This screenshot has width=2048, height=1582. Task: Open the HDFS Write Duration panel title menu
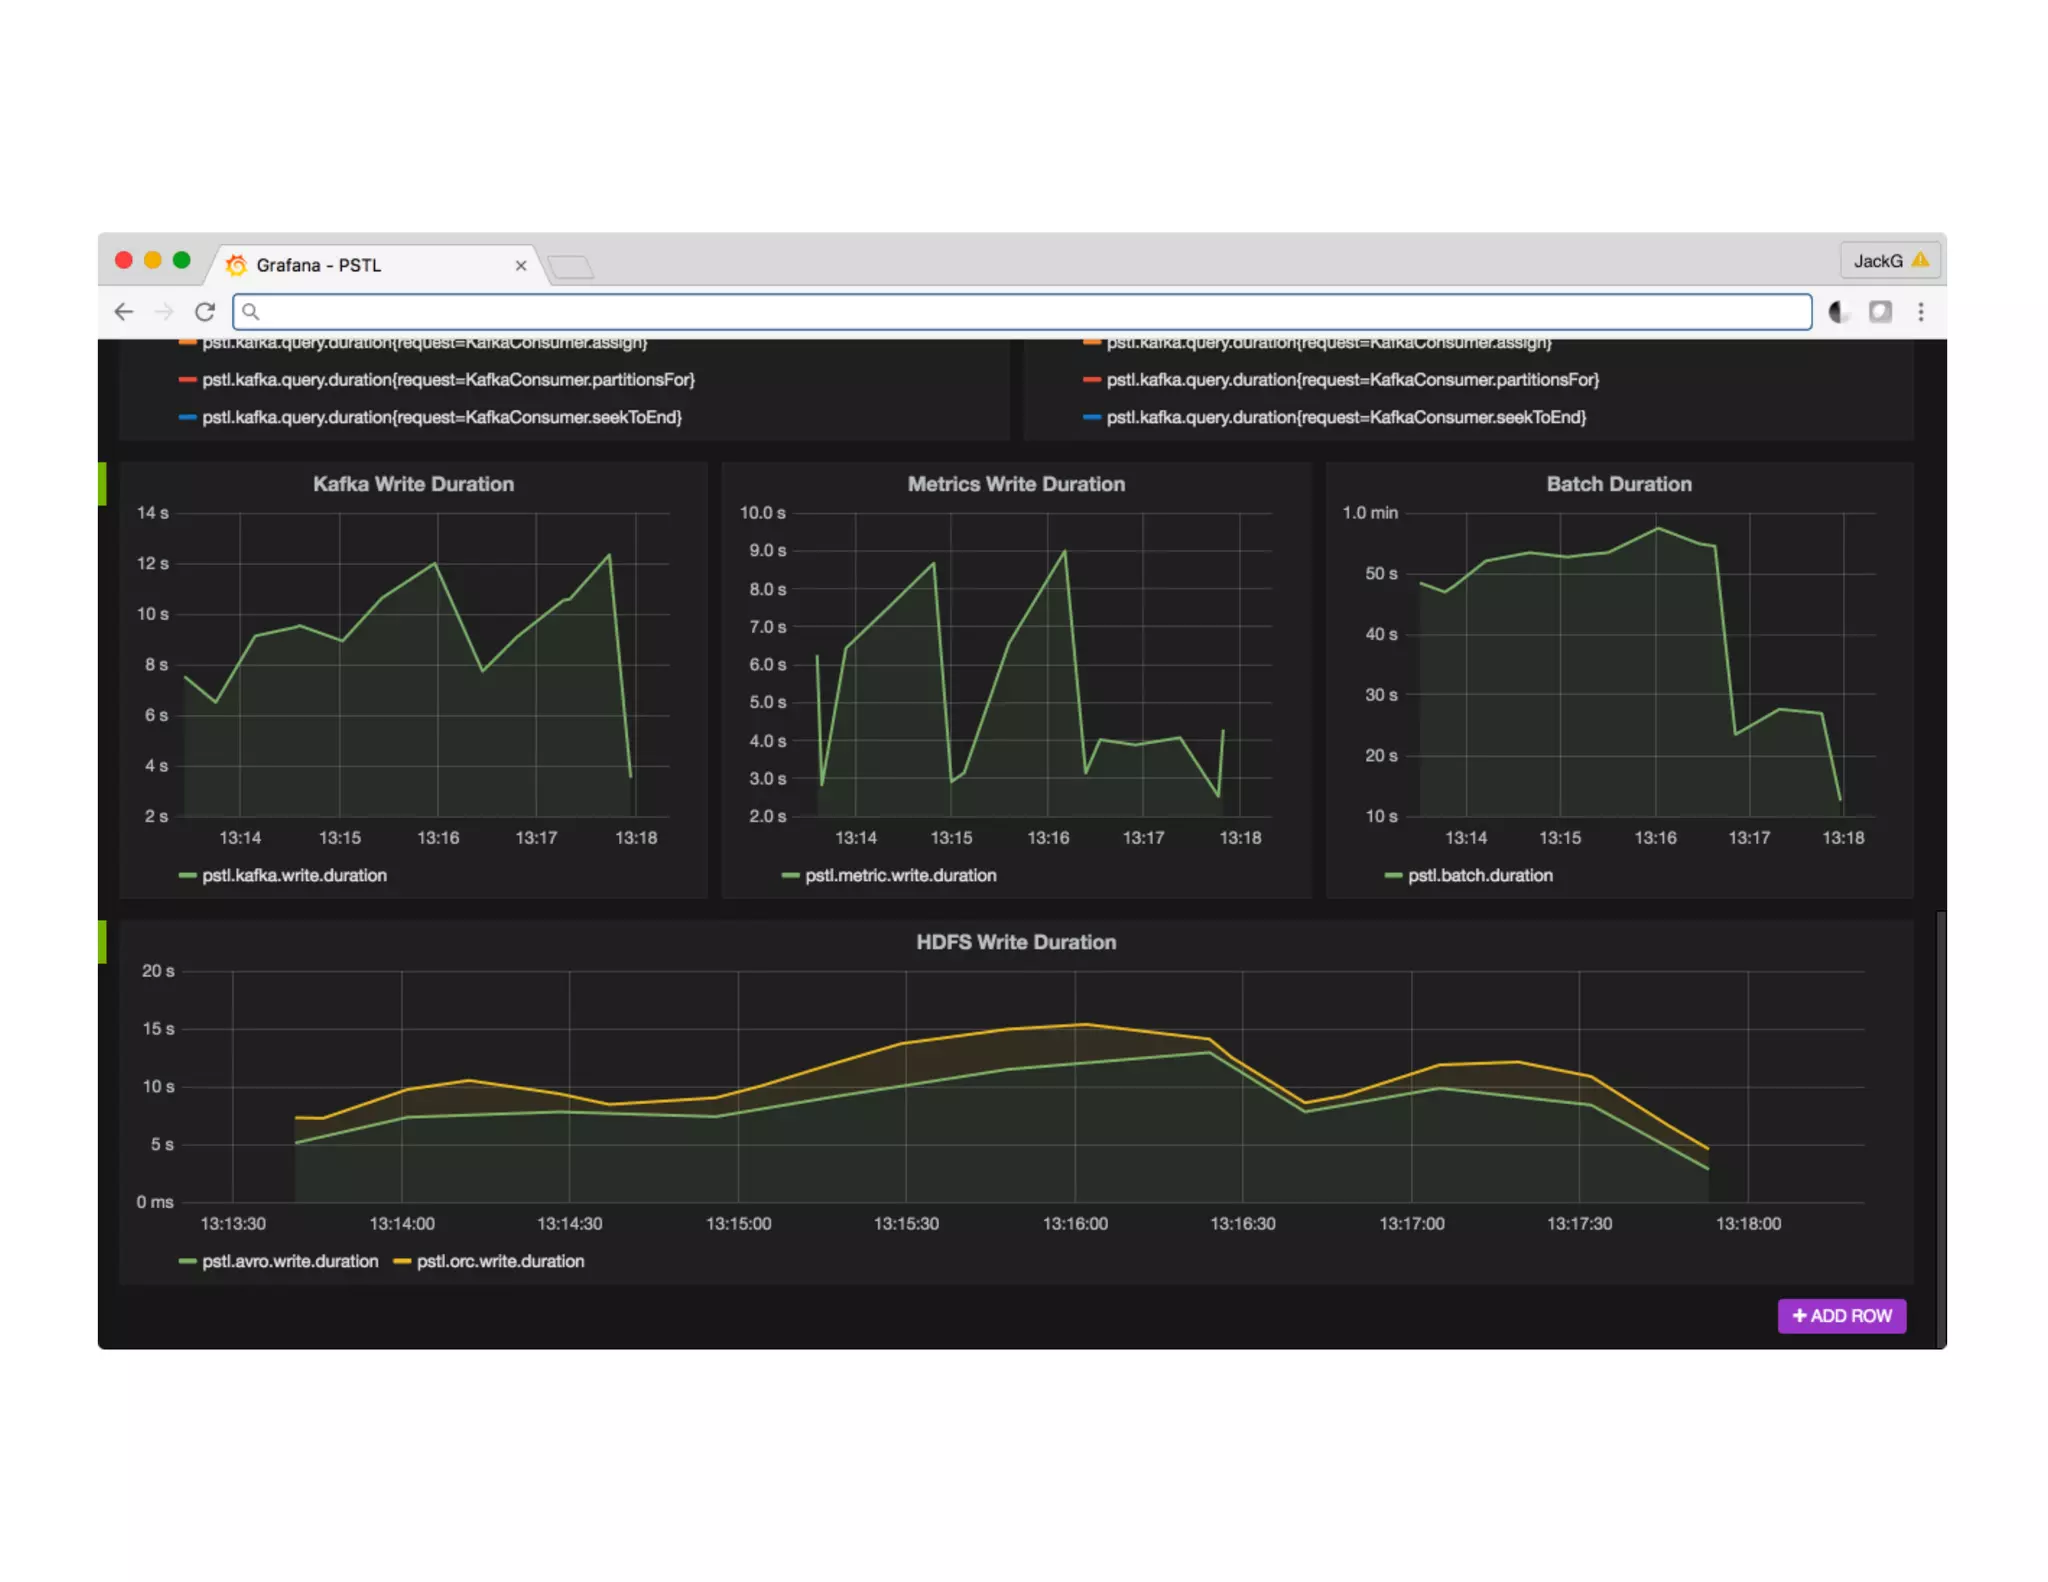[1016, 942]
